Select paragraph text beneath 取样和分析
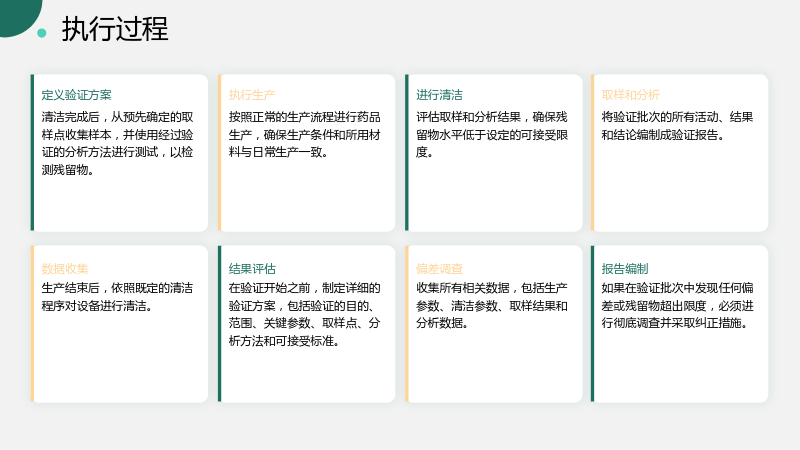 (677, 126)
